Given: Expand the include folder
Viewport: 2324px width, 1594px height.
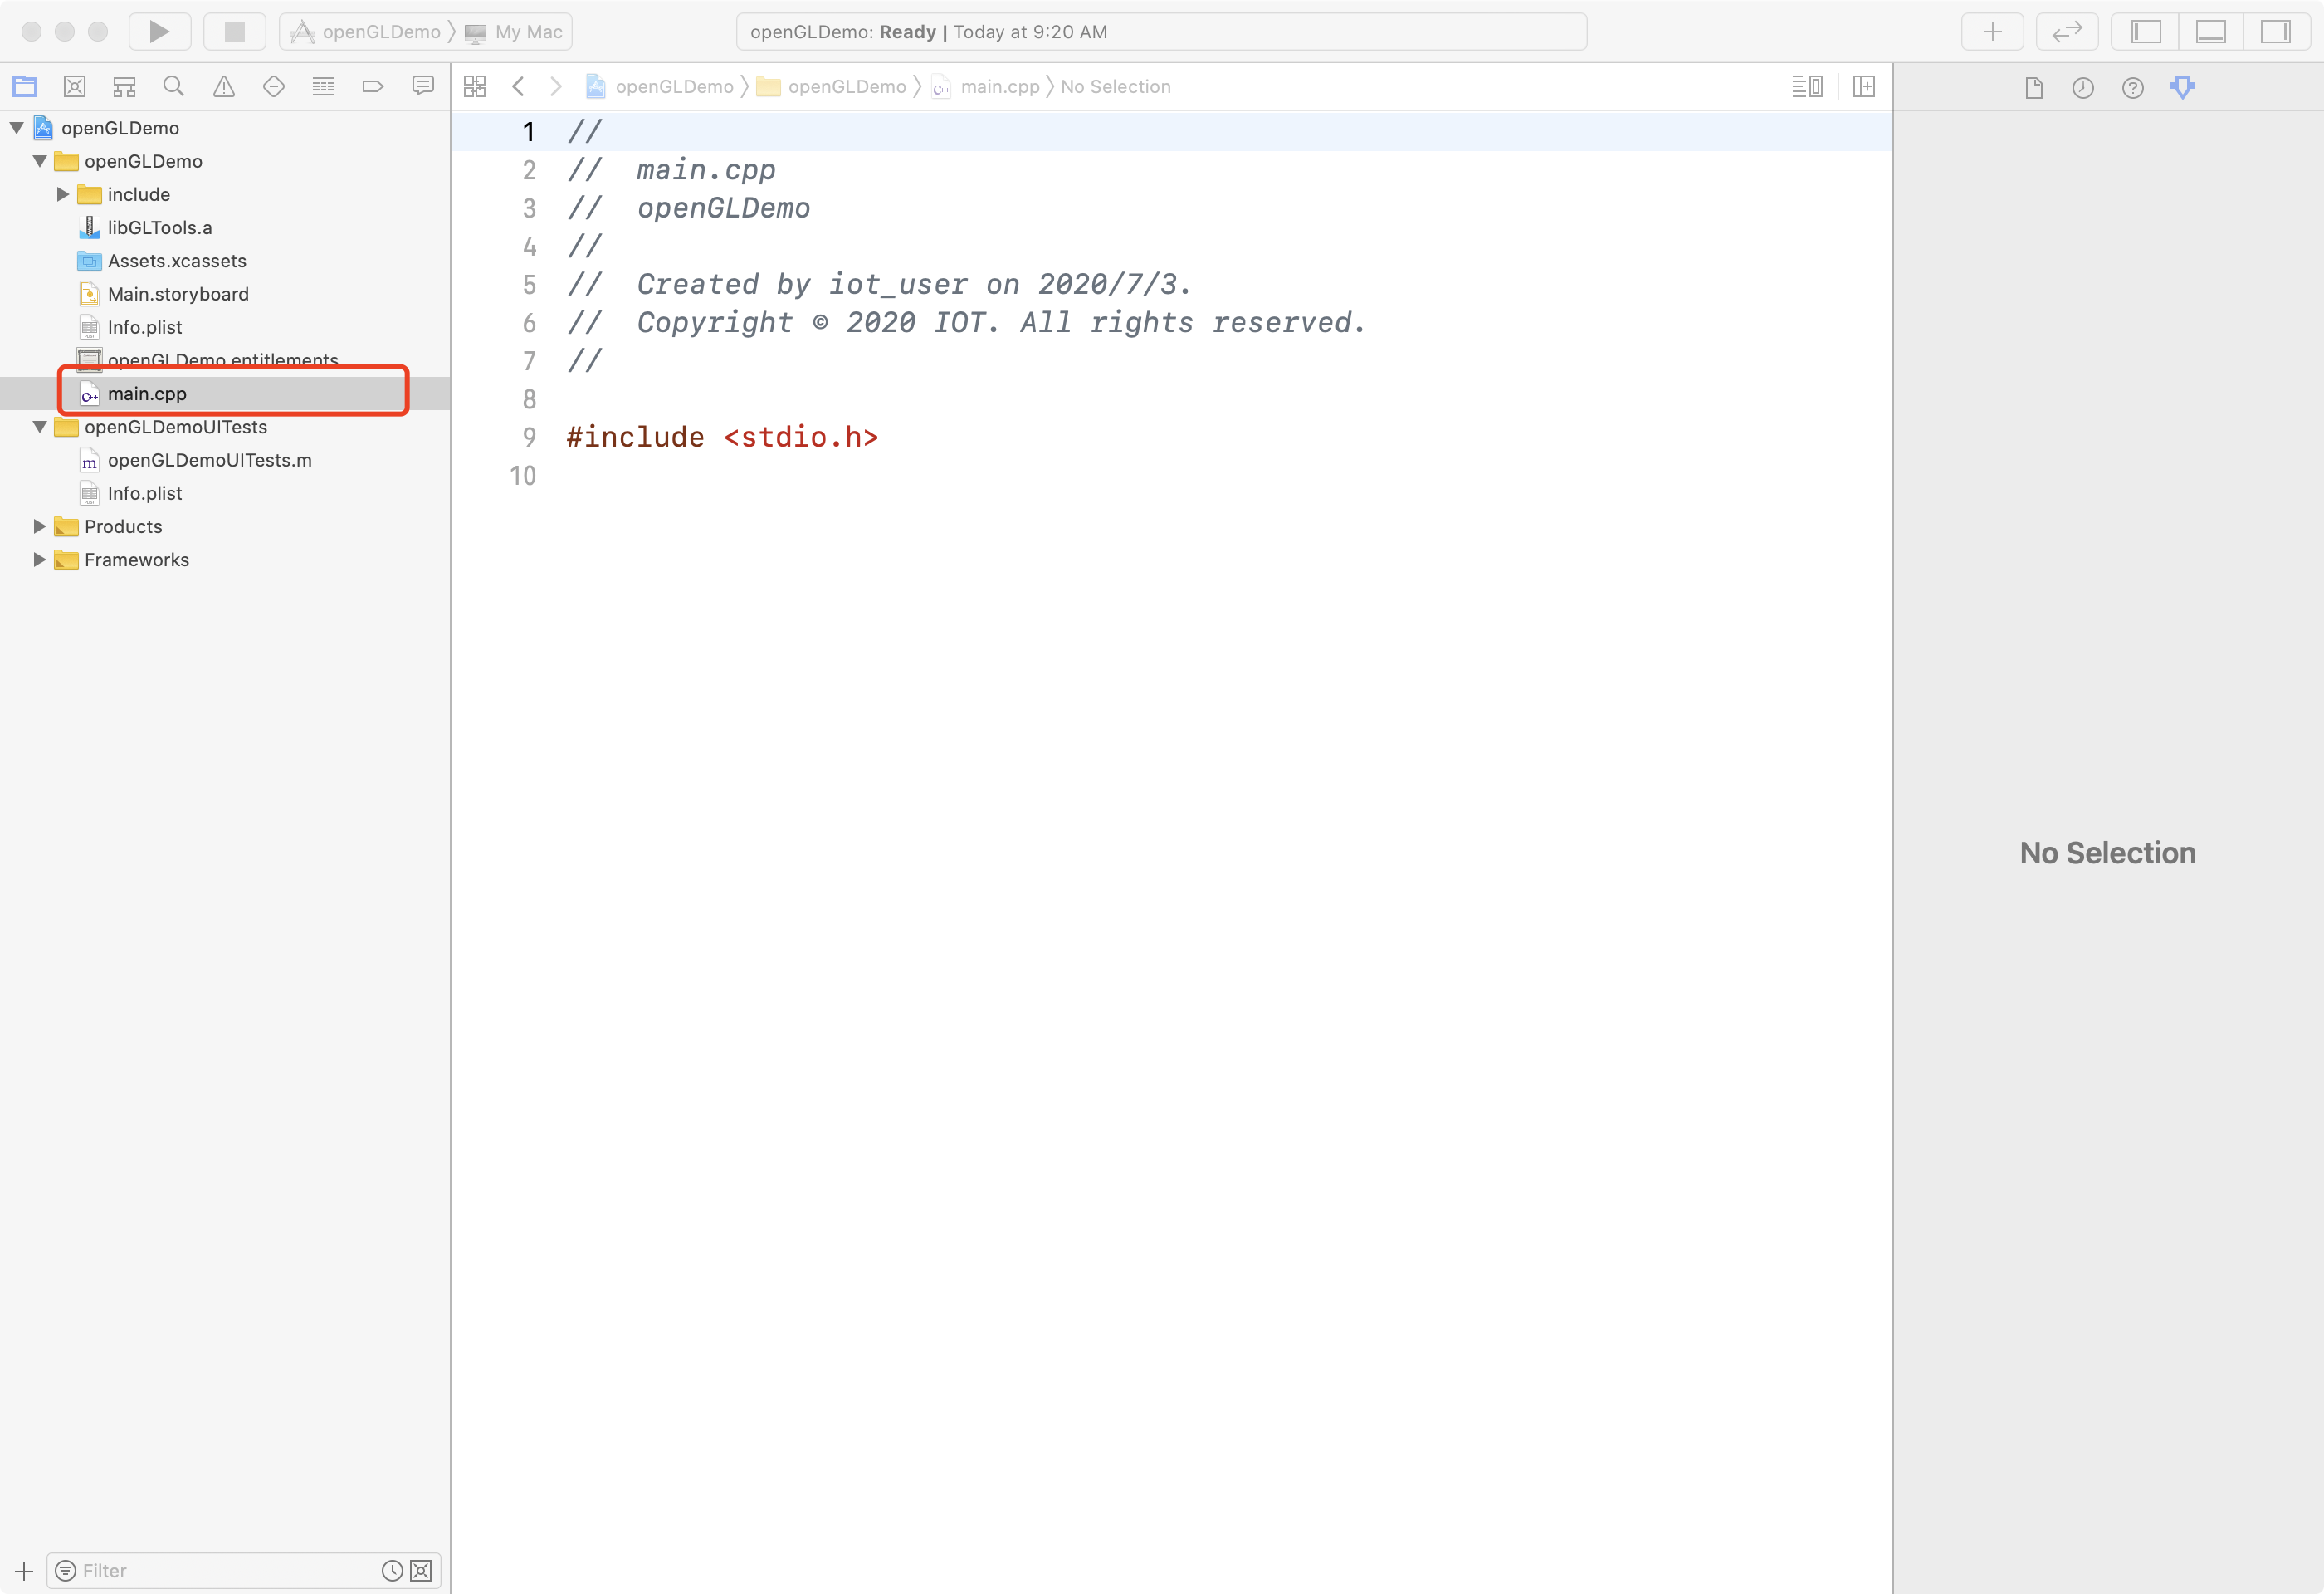Looking at the screenshot, I should 63,194.
